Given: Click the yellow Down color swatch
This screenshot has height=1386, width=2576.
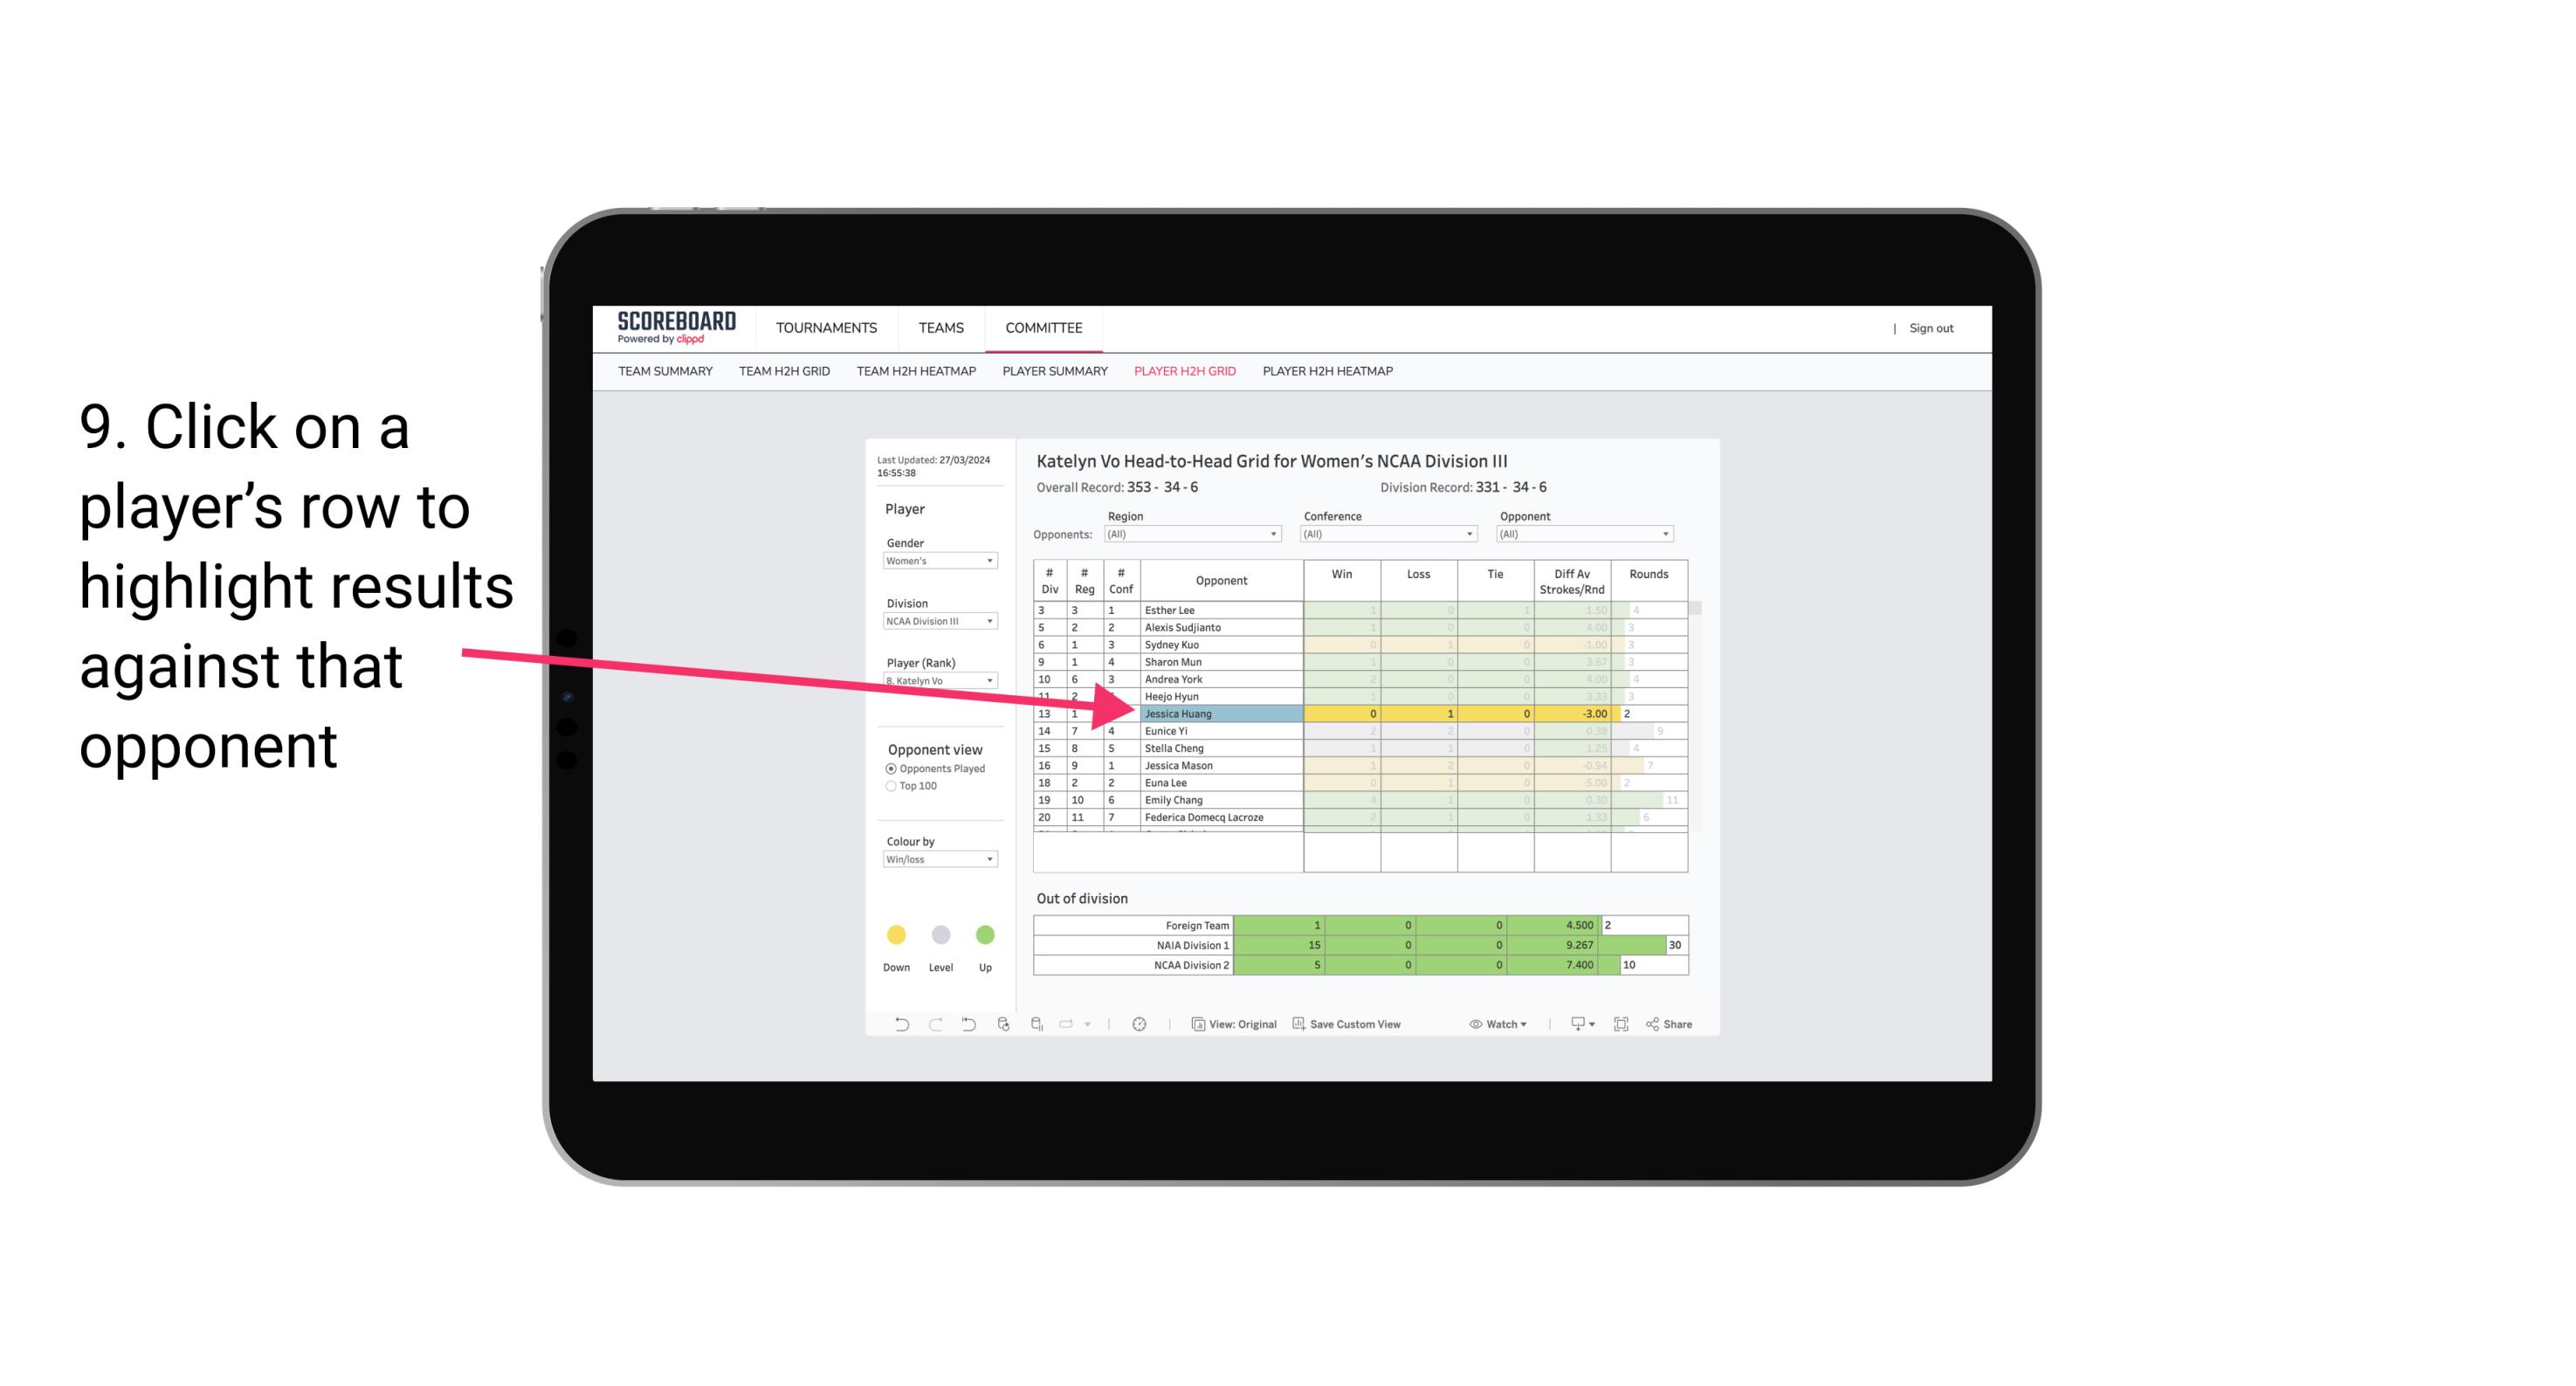Looking at the screenshot, I should click(x=894, y=935).
